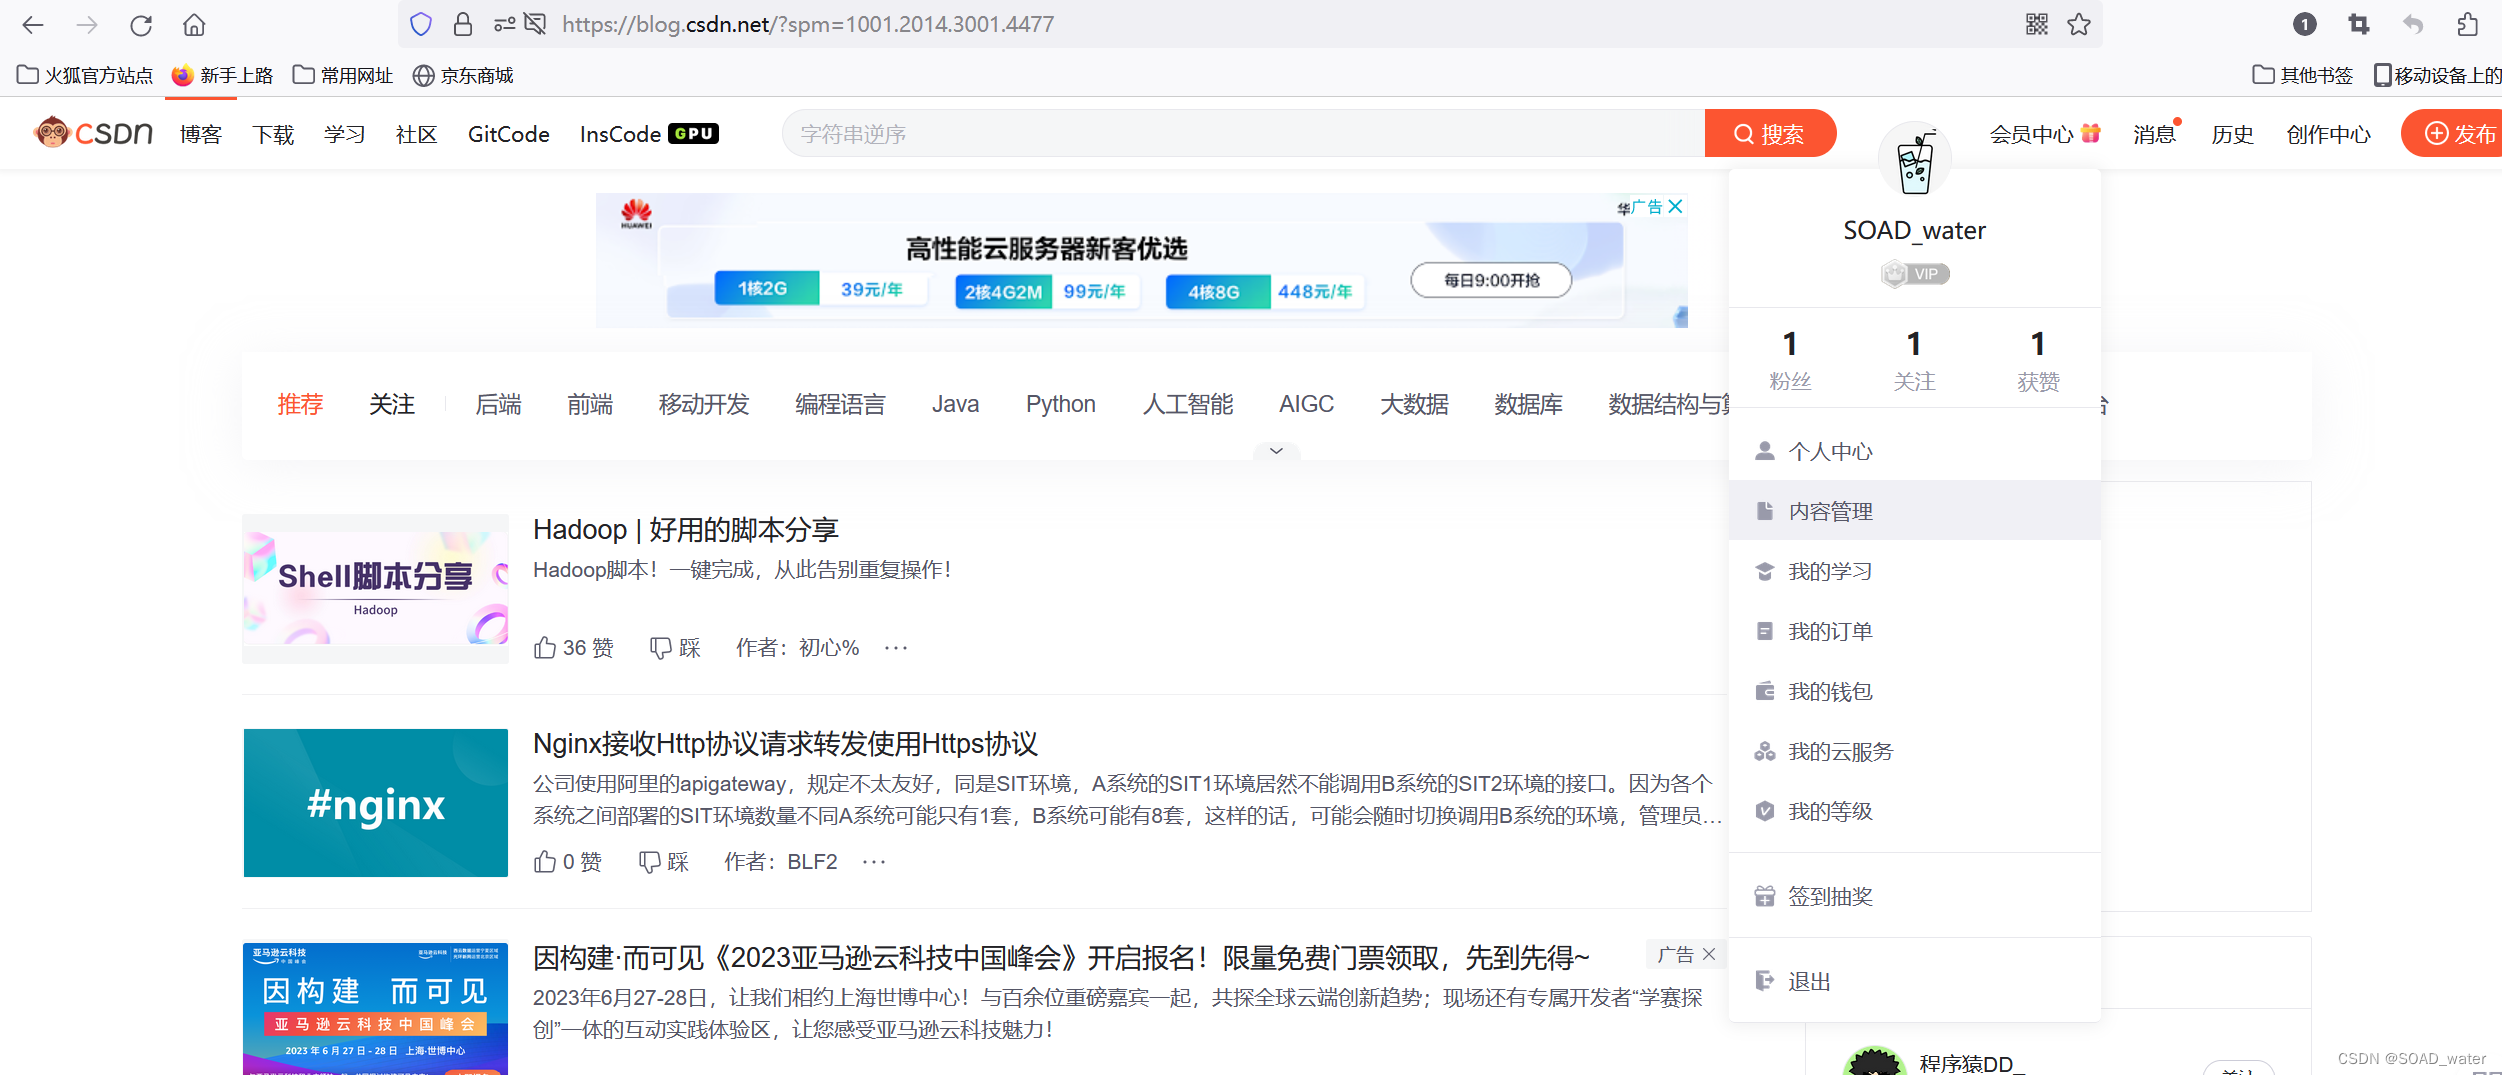The width and height of the screenshot is (2502, 1075).
Task: Click the orange 搜索 button
Action: pos(1770,133)
